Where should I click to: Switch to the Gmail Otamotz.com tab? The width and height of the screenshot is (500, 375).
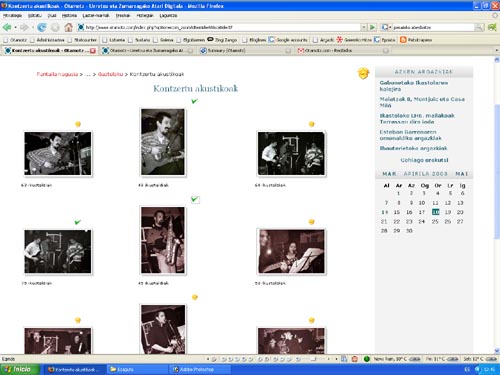point(342,51)
